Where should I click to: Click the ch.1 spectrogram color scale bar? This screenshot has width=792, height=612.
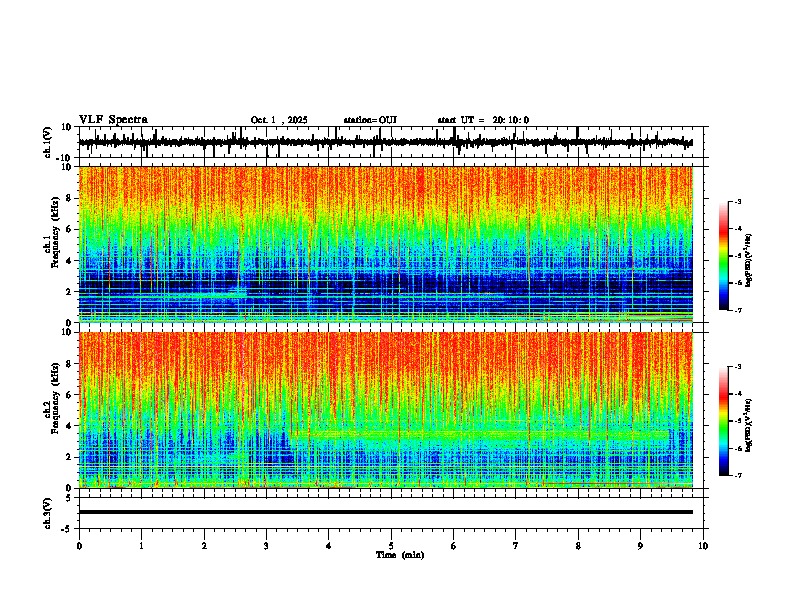pyautogui.click(x=723, y=256)
